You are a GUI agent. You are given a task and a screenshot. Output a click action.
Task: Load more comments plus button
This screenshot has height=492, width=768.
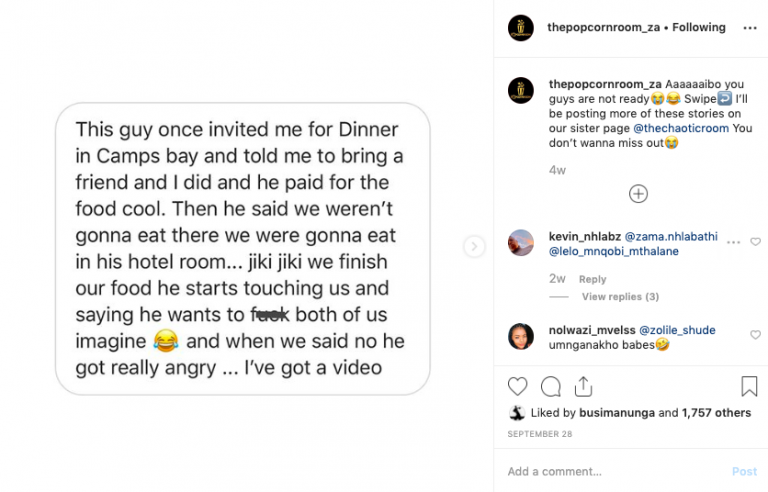(x=638, y=194)
